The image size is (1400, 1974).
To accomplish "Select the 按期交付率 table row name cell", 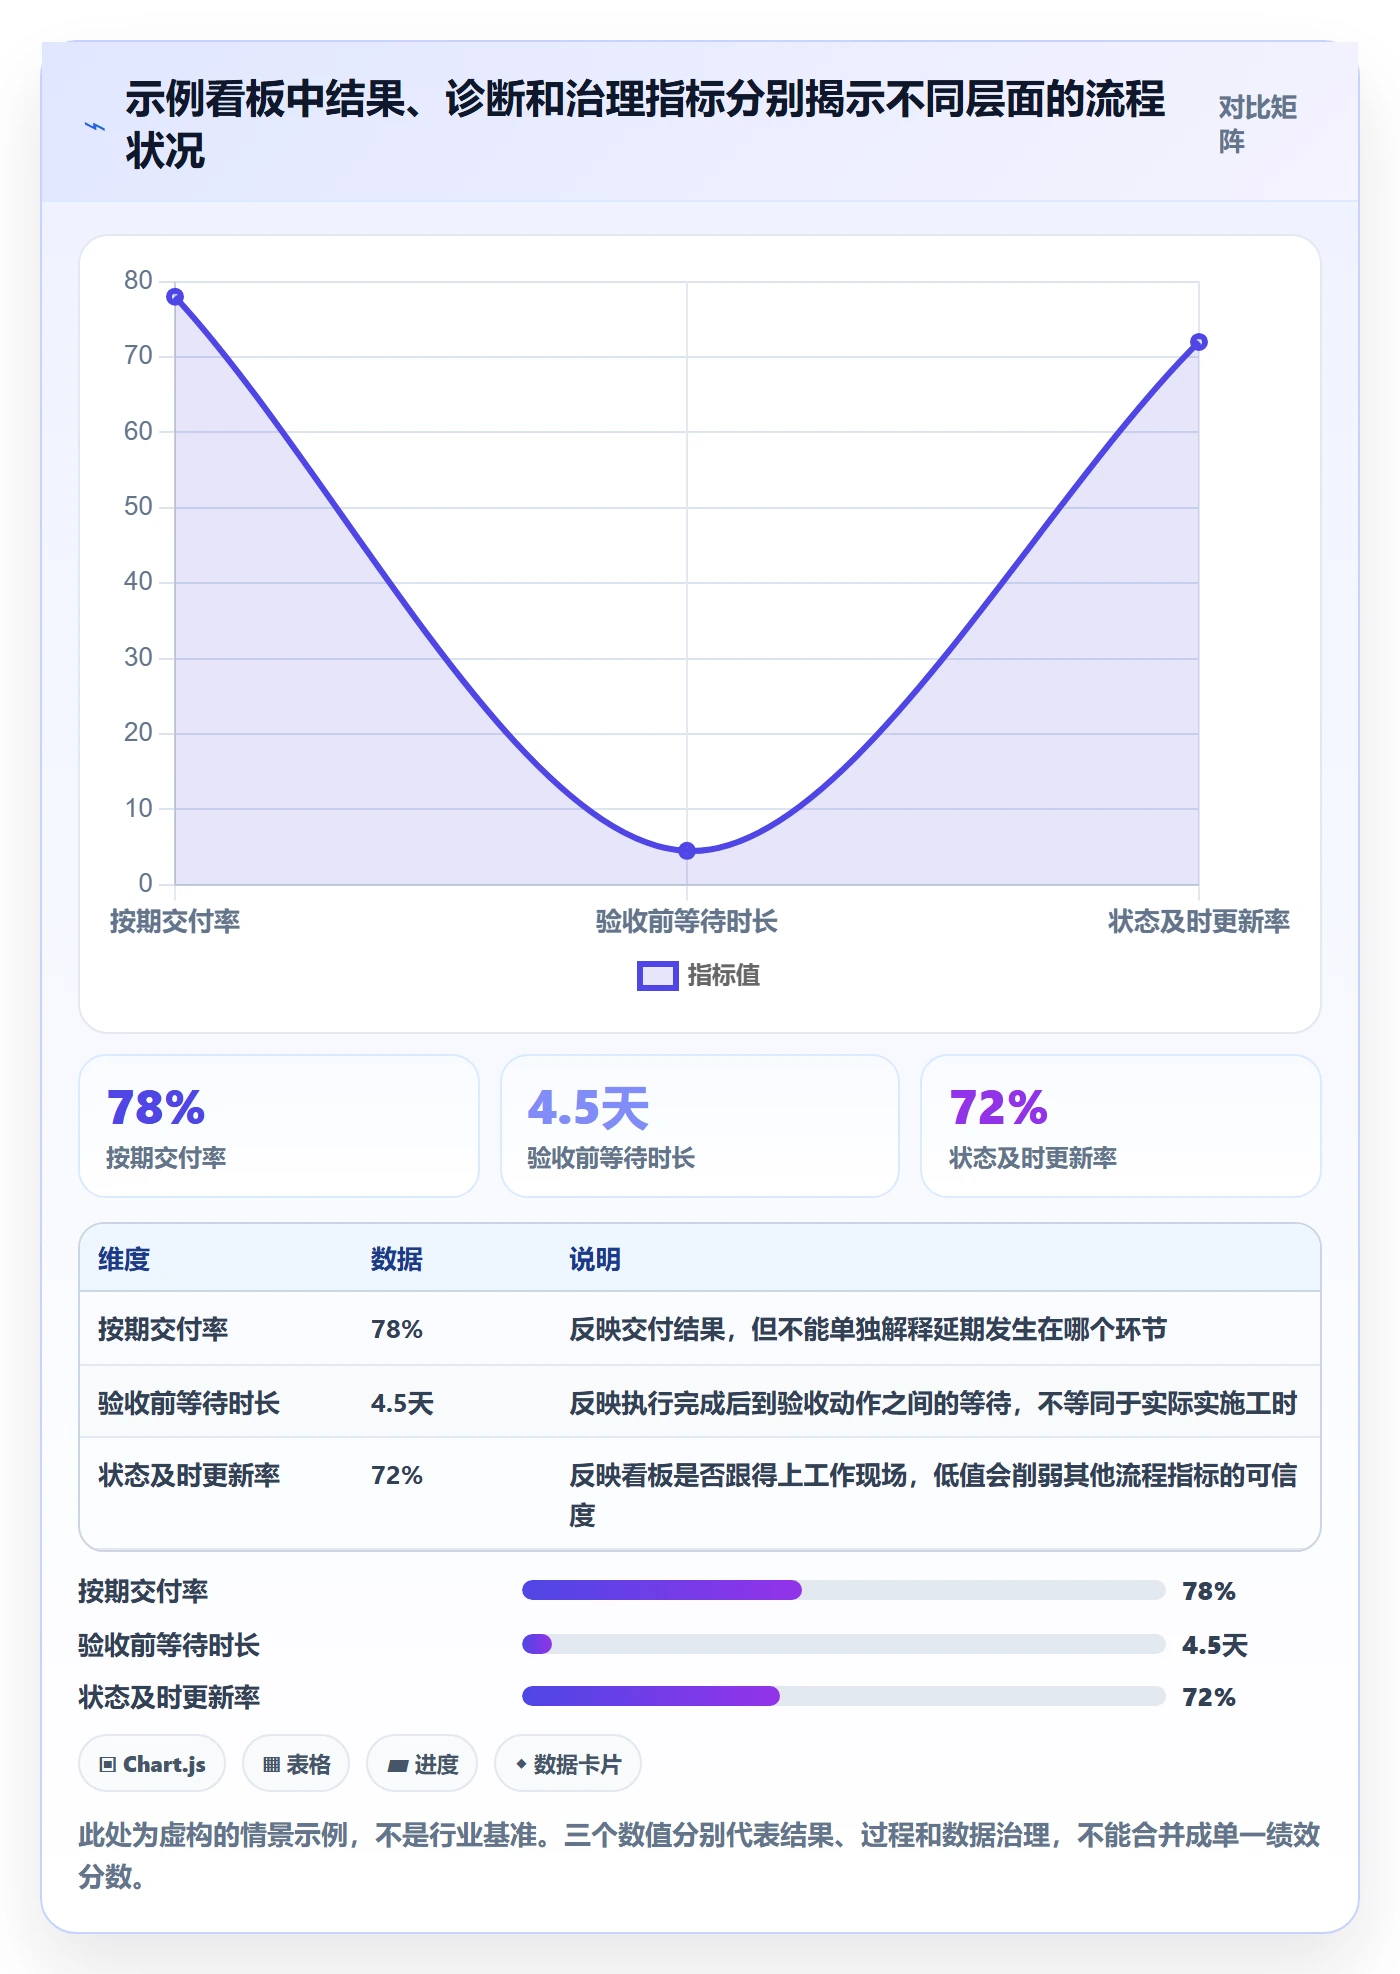I will (163, 1329).
